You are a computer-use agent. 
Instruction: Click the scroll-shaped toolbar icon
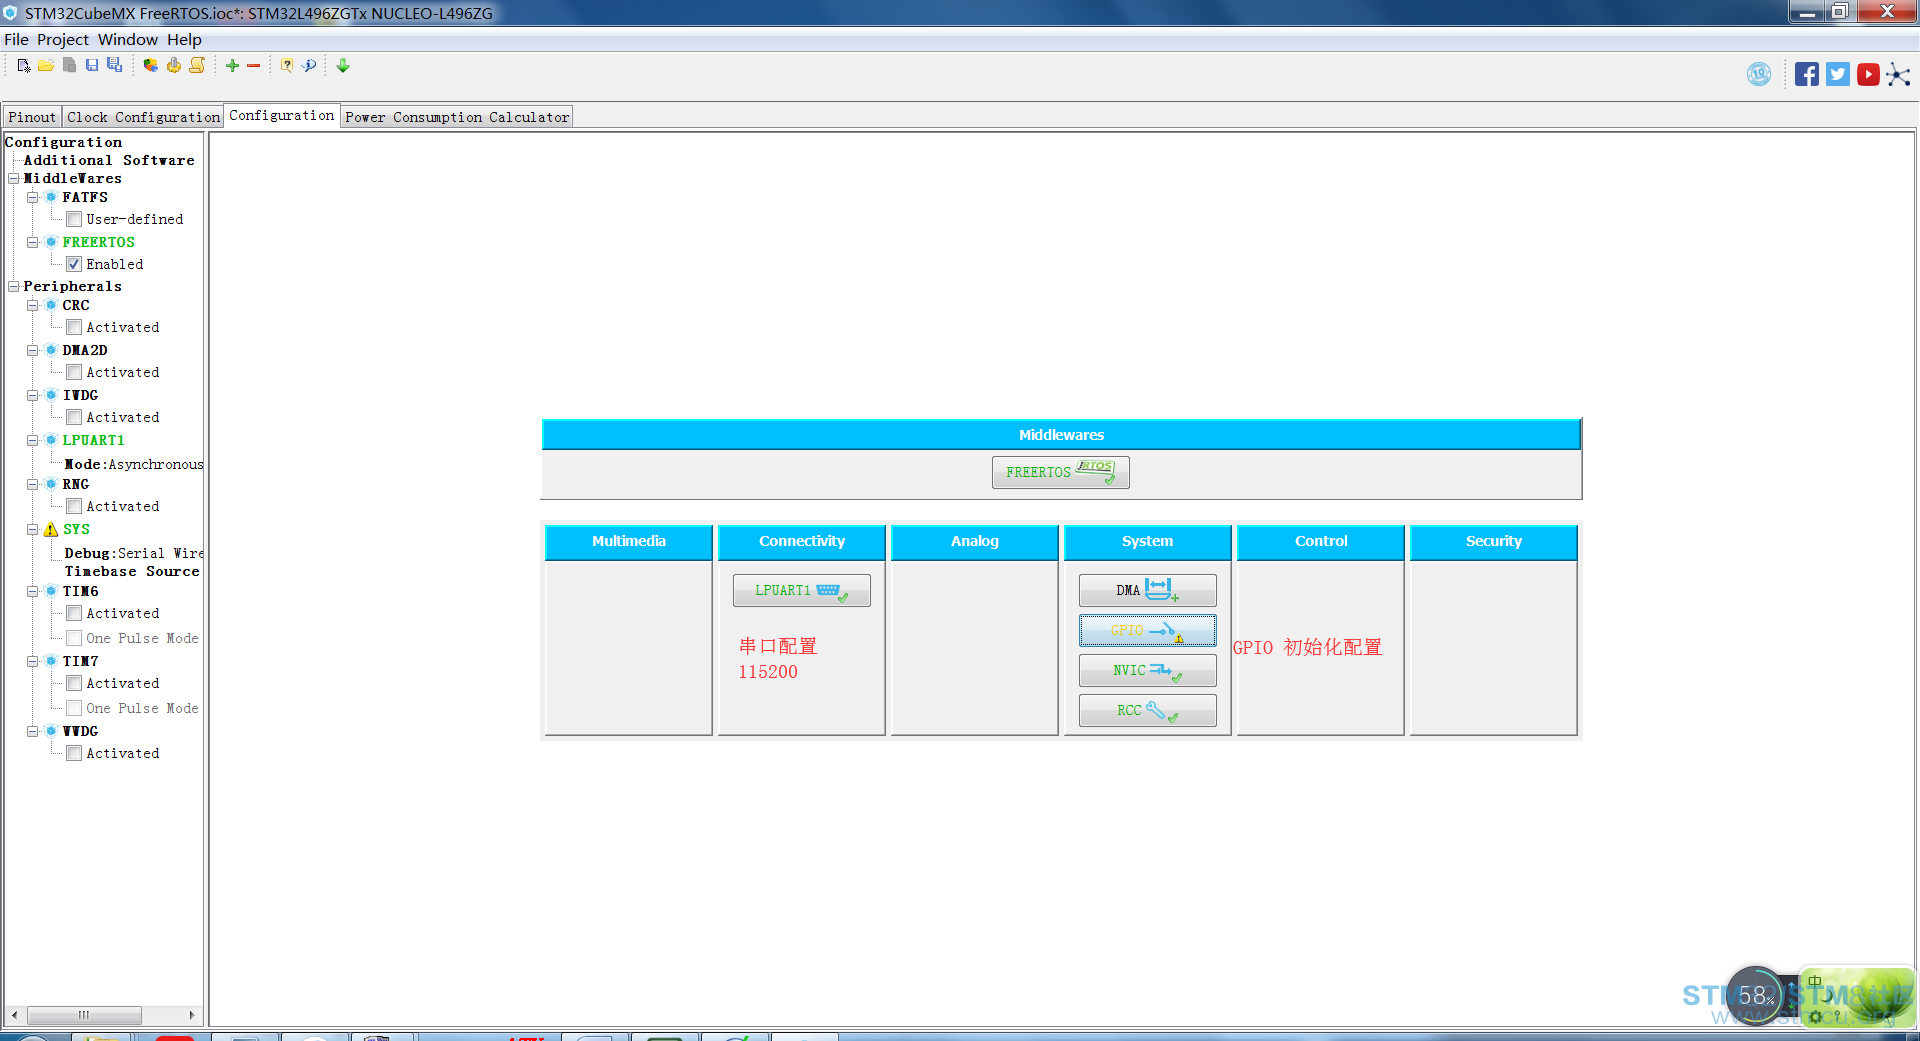coord(197,66)
